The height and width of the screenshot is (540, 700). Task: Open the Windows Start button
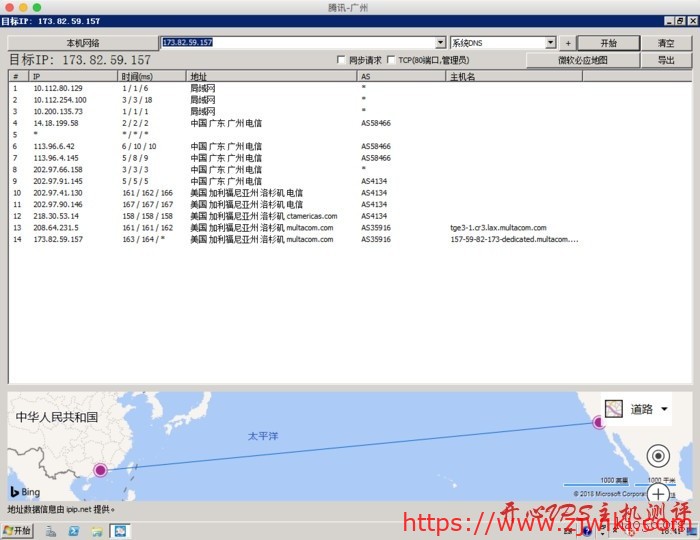[18, 530]
